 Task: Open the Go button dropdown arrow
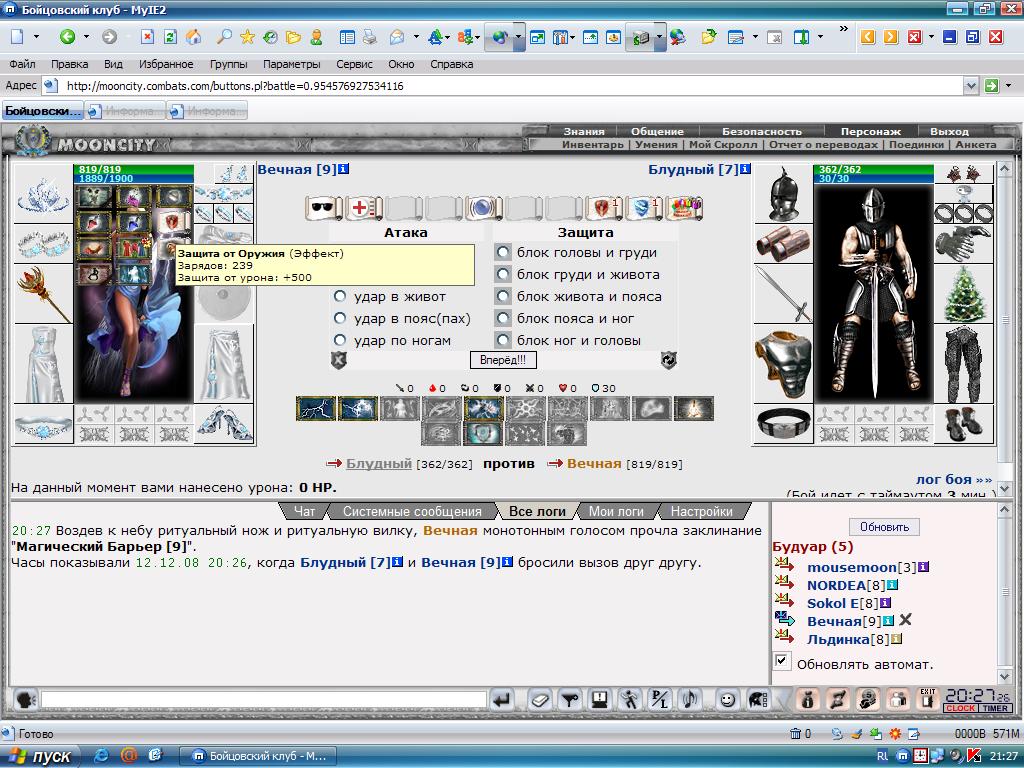point(1009,86)
